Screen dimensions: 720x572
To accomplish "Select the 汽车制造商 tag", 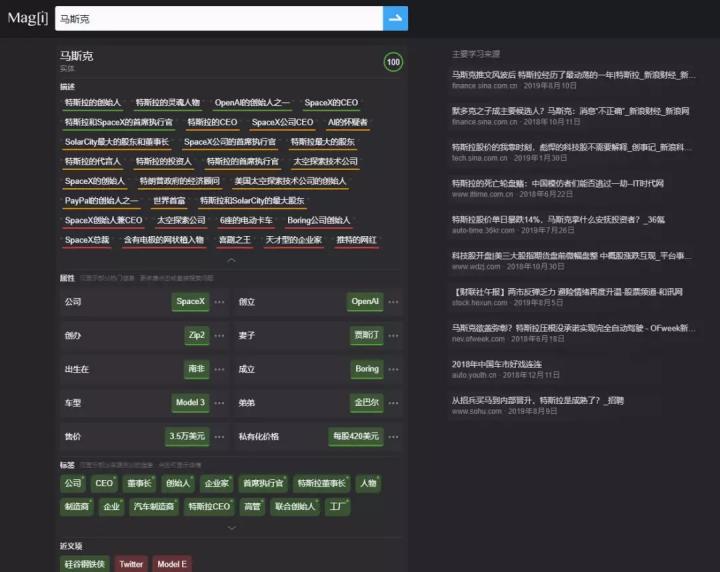I will pyautogui.click(x=154, y=507).
